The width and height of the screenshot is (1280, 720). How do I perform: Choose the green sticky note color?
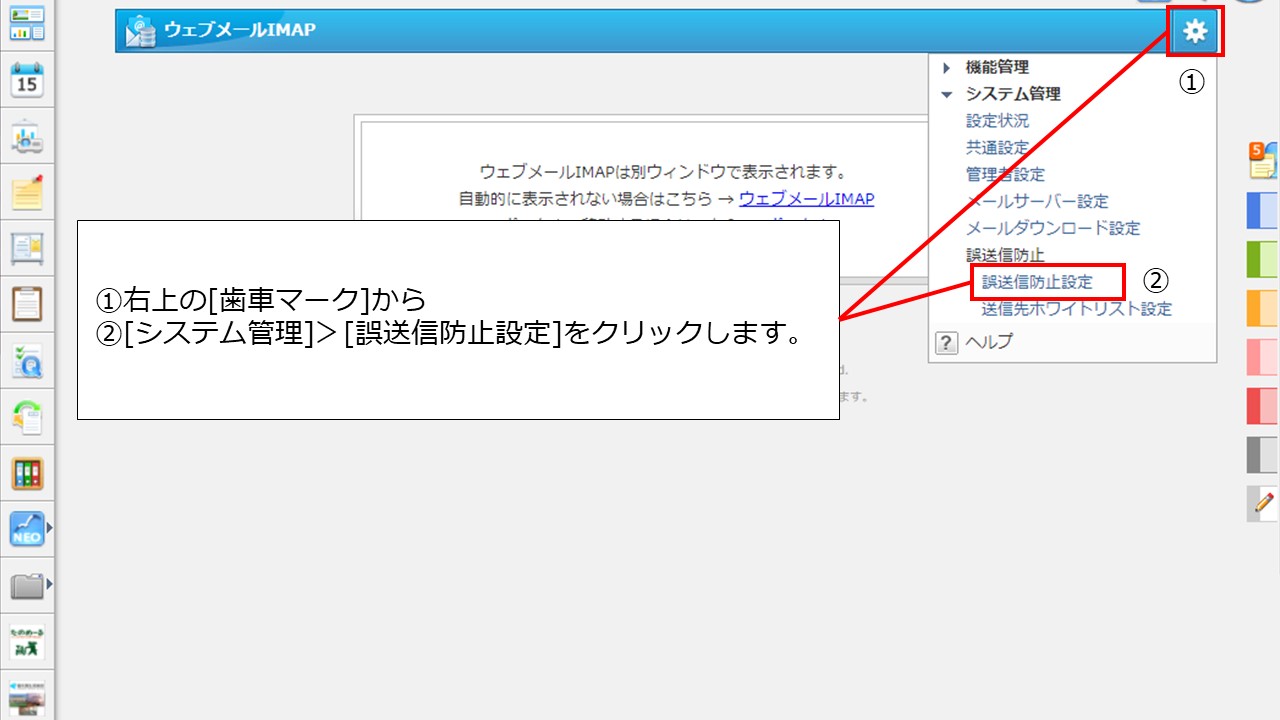(x=1263, y=258)
